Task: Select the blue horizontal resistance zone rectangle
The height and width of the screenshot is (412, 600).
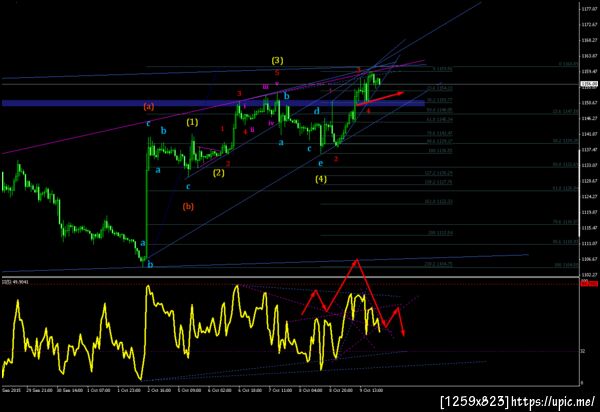Action: [214, 103]
